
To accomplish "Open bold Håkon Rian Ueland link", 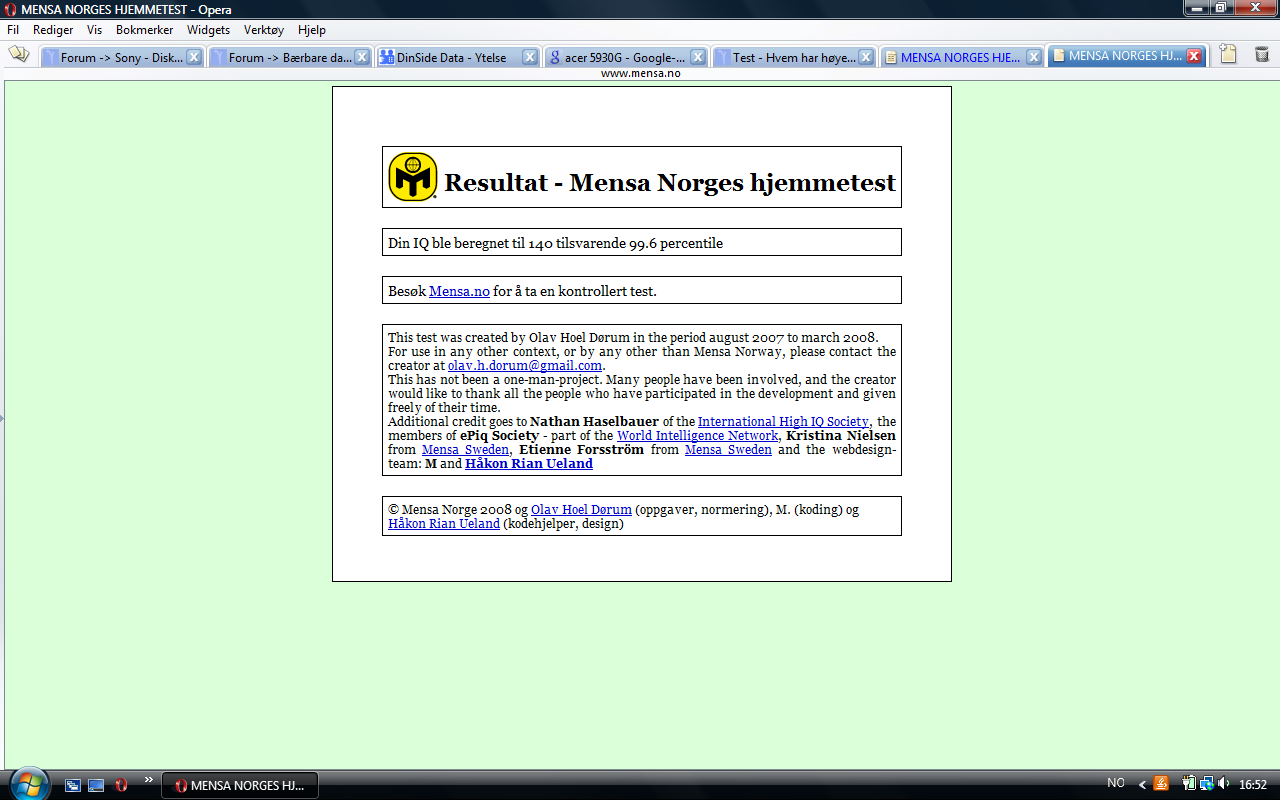I will (529, 464).
